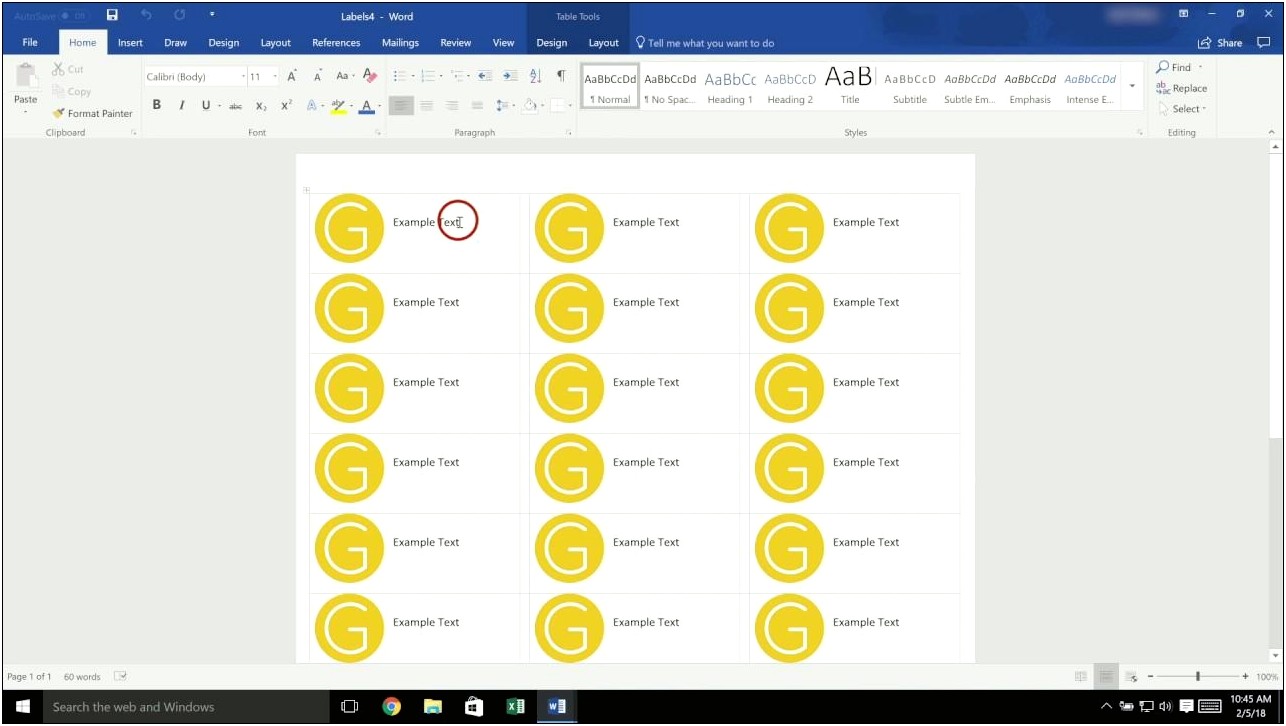
Task: Apply Subscript formatting
Action: coord(261,105)
